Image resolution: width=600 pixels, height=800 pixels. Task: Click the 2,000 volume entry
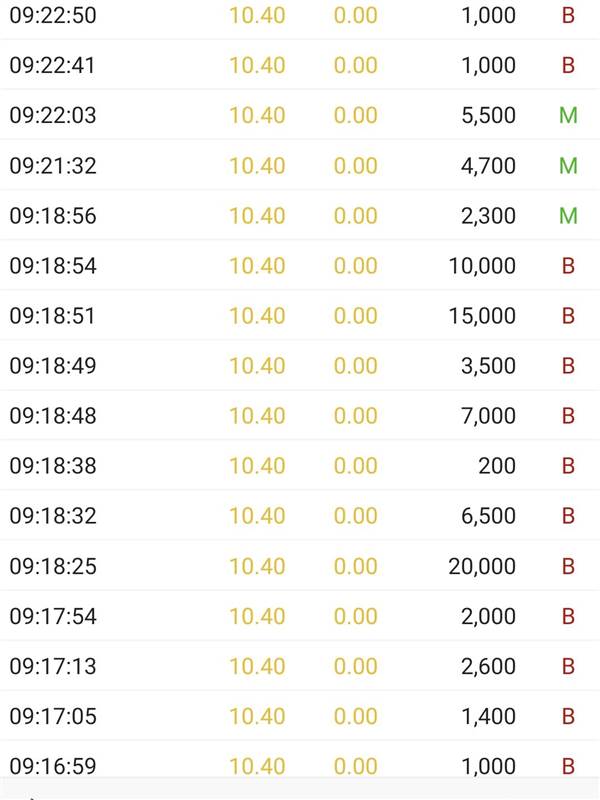click(x=488, y=616)
